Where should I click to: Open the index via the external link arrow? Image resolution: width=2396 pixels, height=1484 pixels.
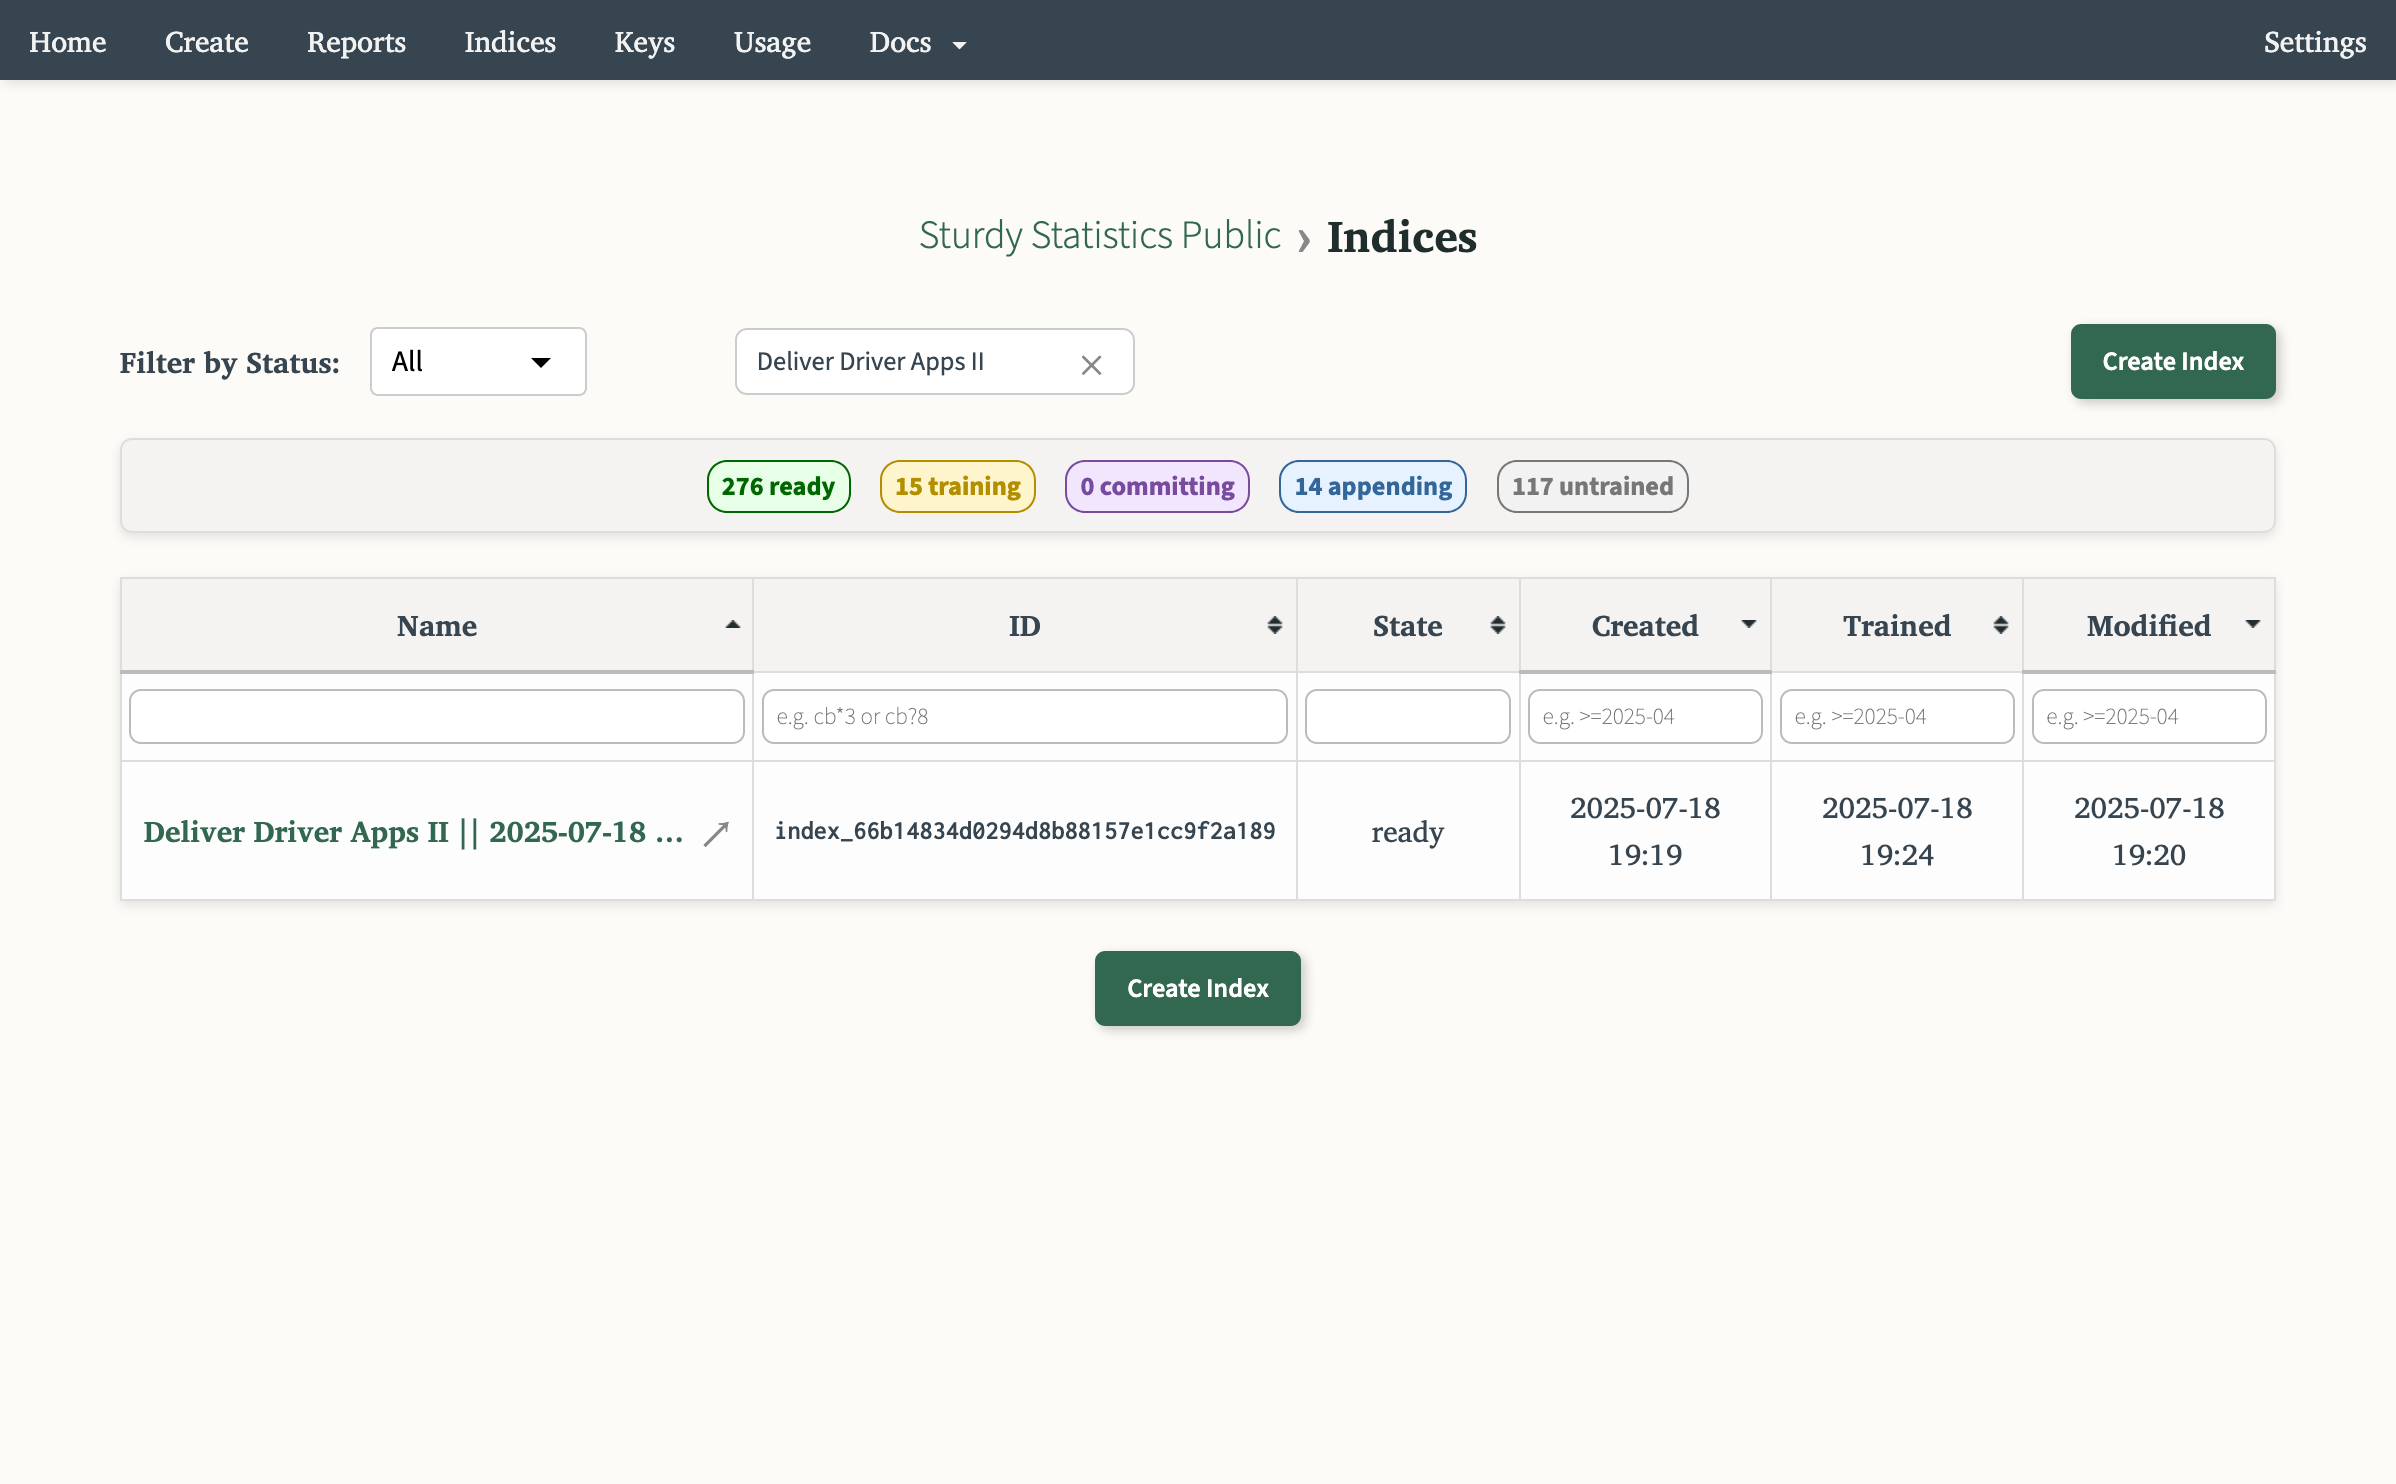[716, 832]
